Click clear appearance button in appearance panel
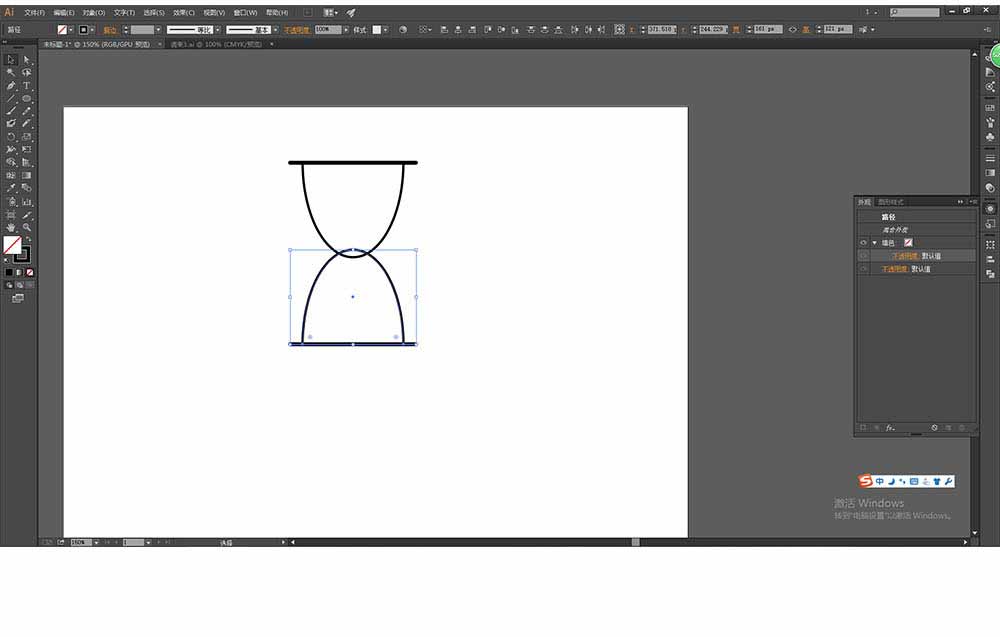This screenshot has height=637, width=1000. pos(934,428)
